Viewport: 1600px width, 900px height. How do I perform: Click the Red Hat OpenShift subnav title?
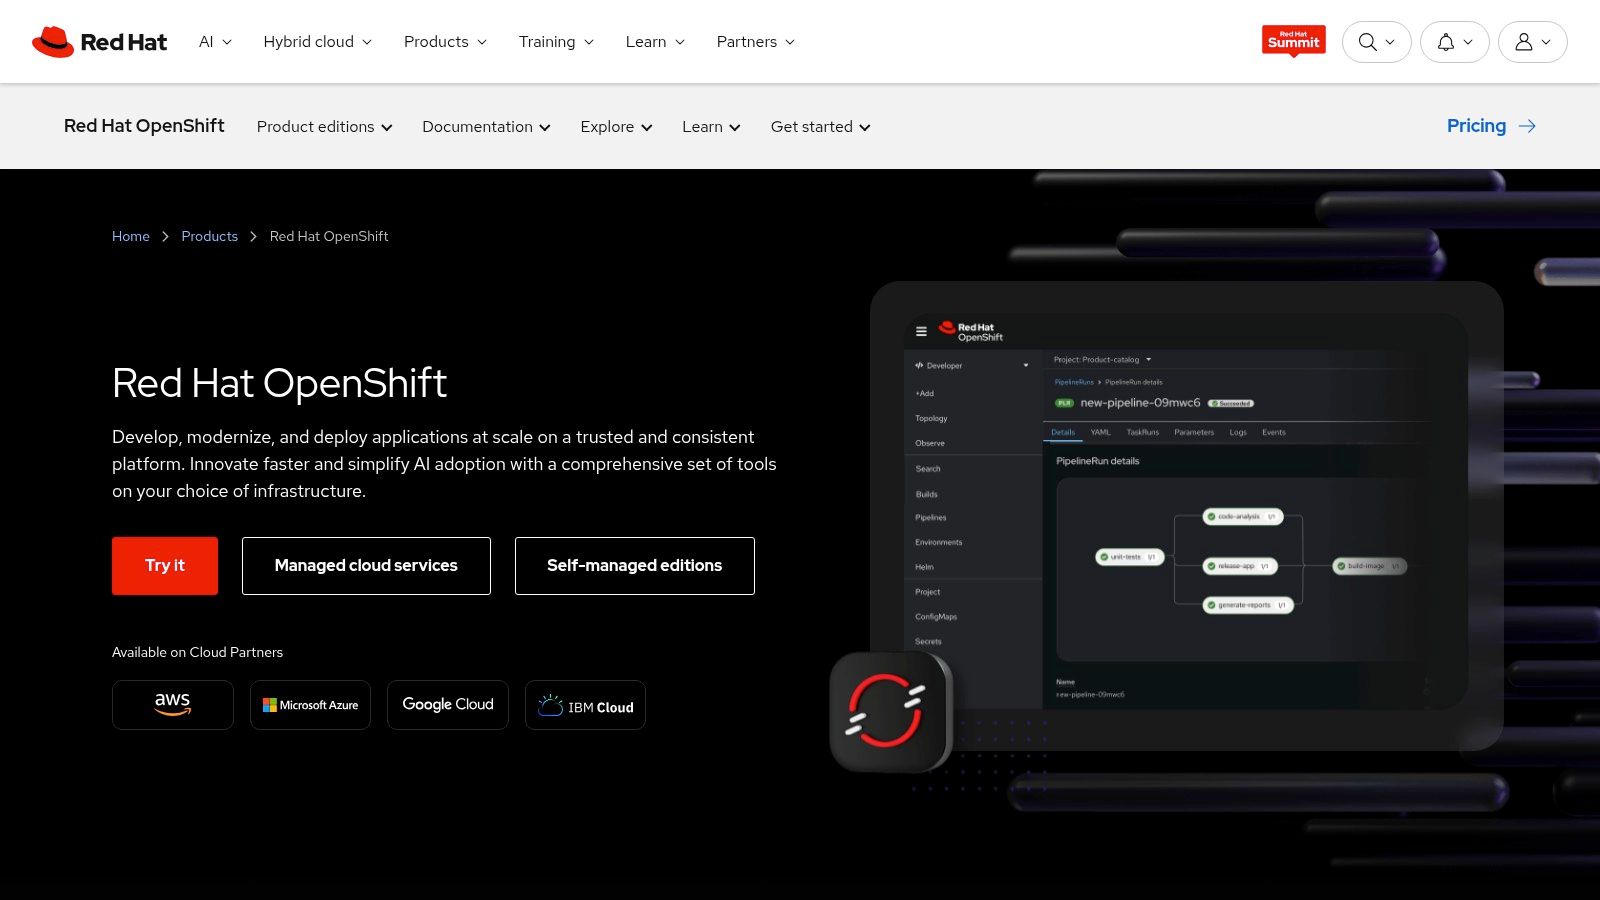point(144,126)
